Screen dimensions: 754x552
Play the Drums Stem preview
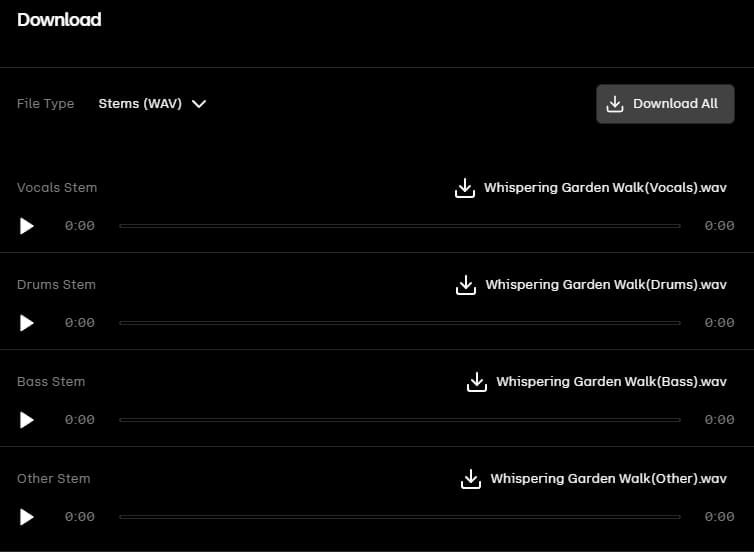point(27,323)
